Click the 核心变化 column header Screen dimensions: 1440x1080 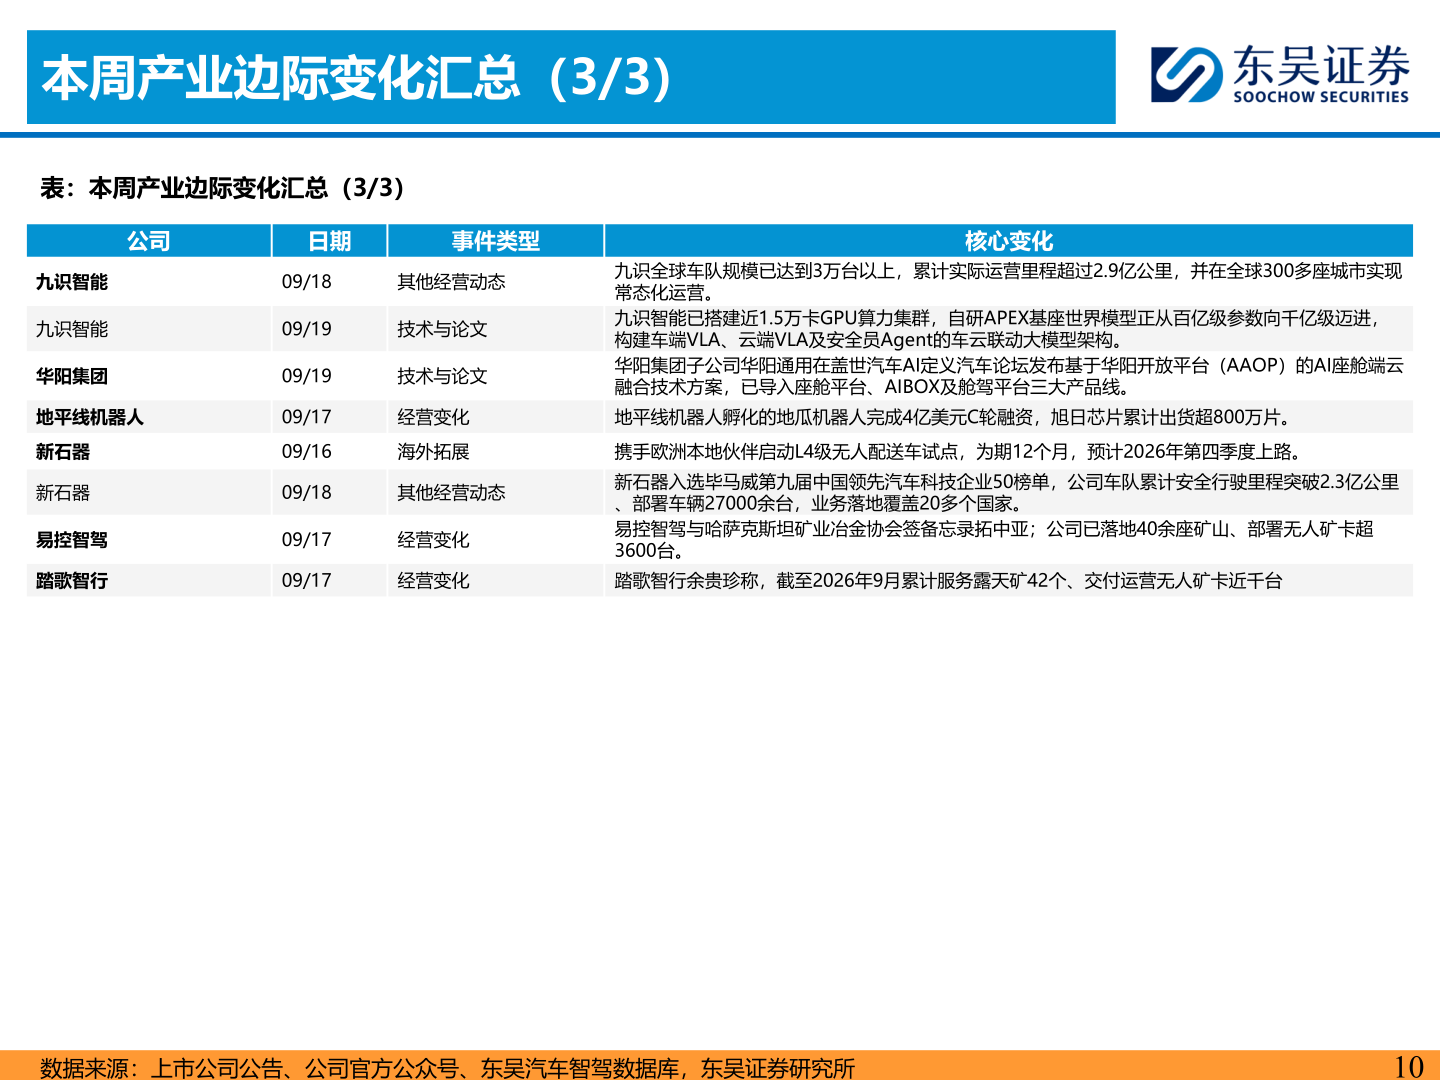[x=1009, y=241]
